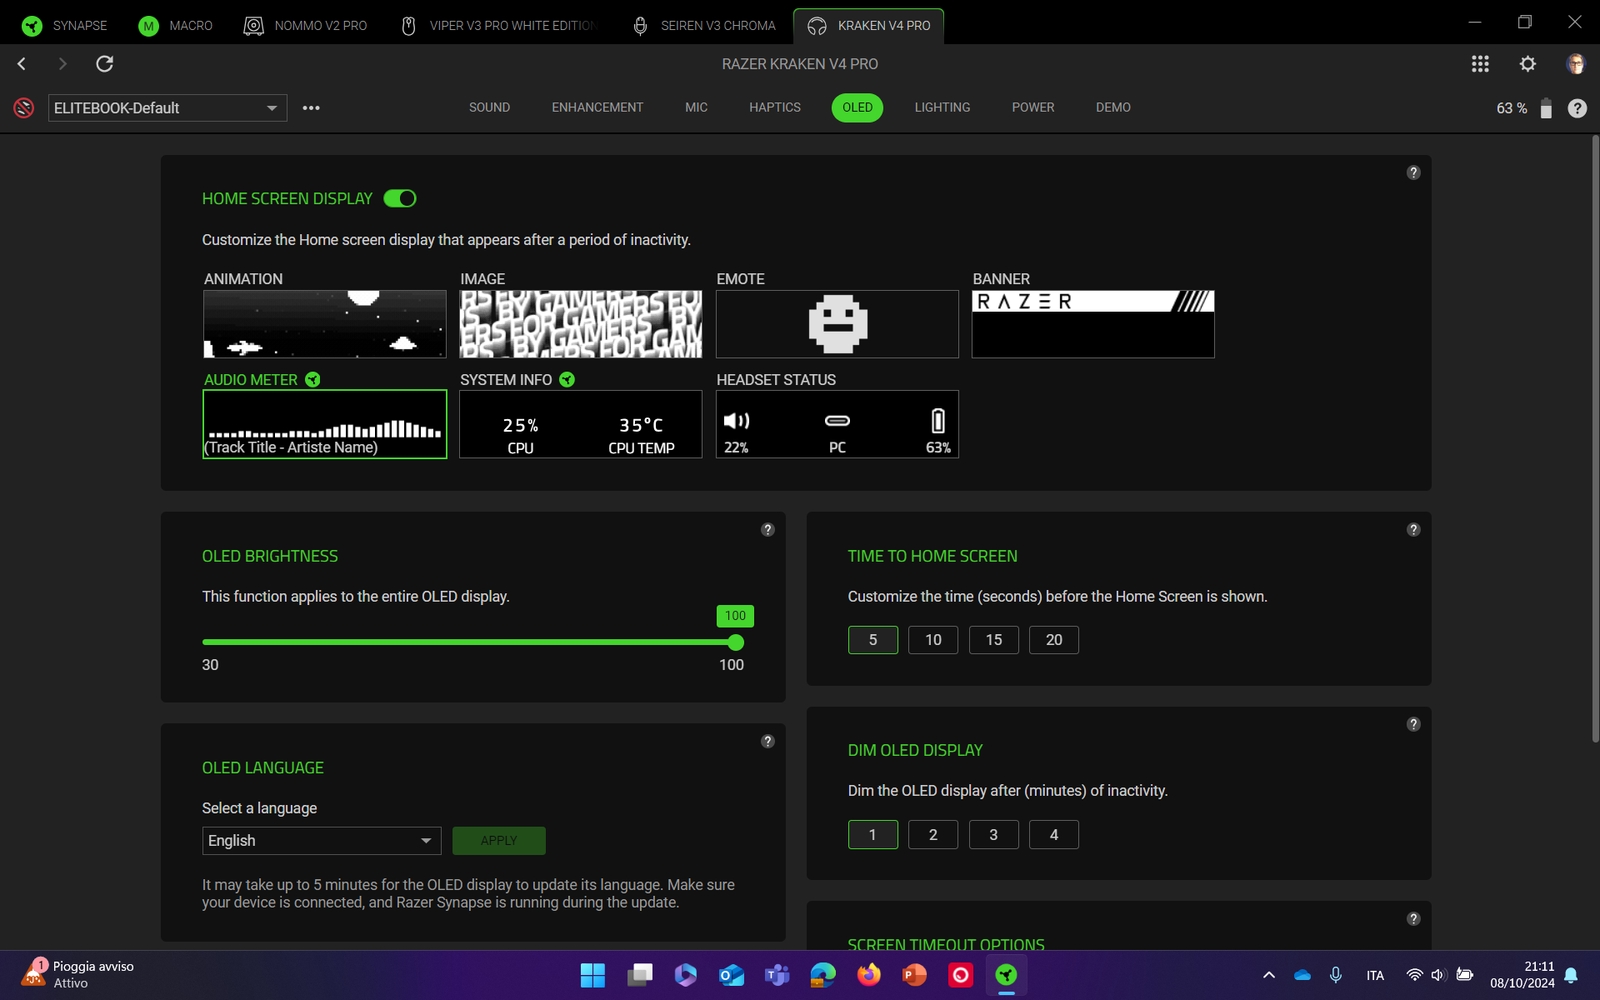Viewport: 1600px width, 1000px height.
Task: Set Time to Home Screen to 10 seconds
Action: (x=933, y=640)
